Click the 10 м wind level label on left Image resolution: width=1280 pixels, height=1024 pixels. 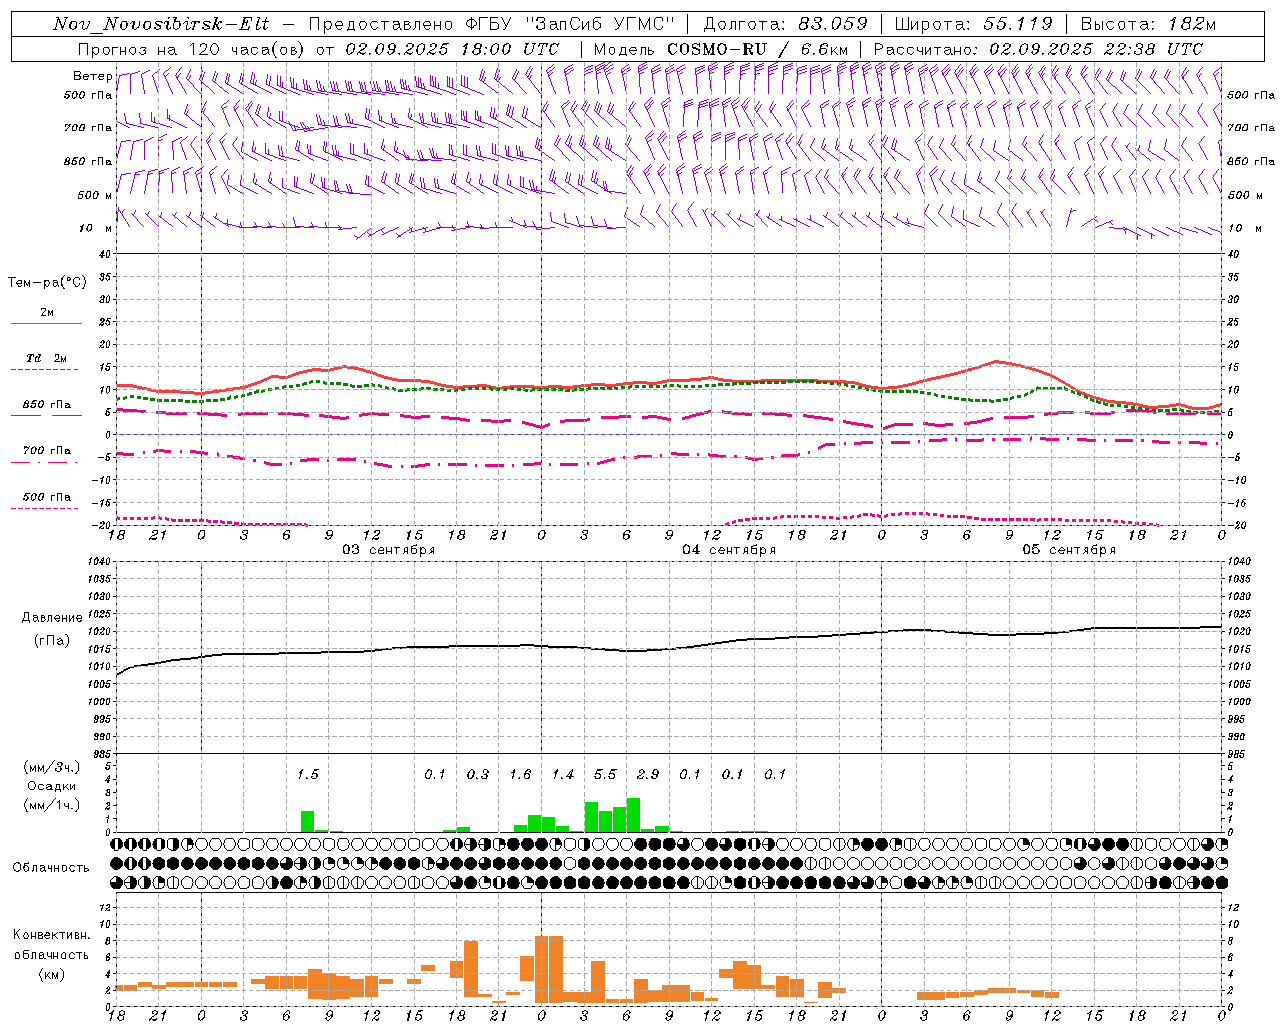96,228
